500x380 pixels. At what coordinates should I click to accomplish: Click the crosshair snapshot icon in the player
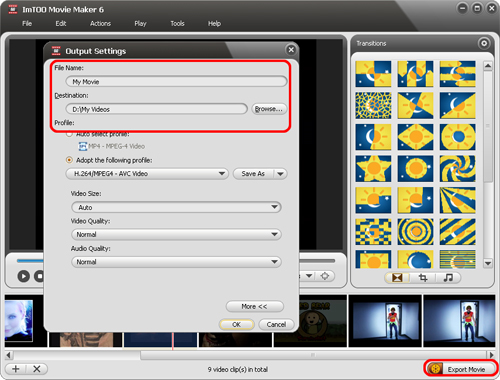pos(325,276)
